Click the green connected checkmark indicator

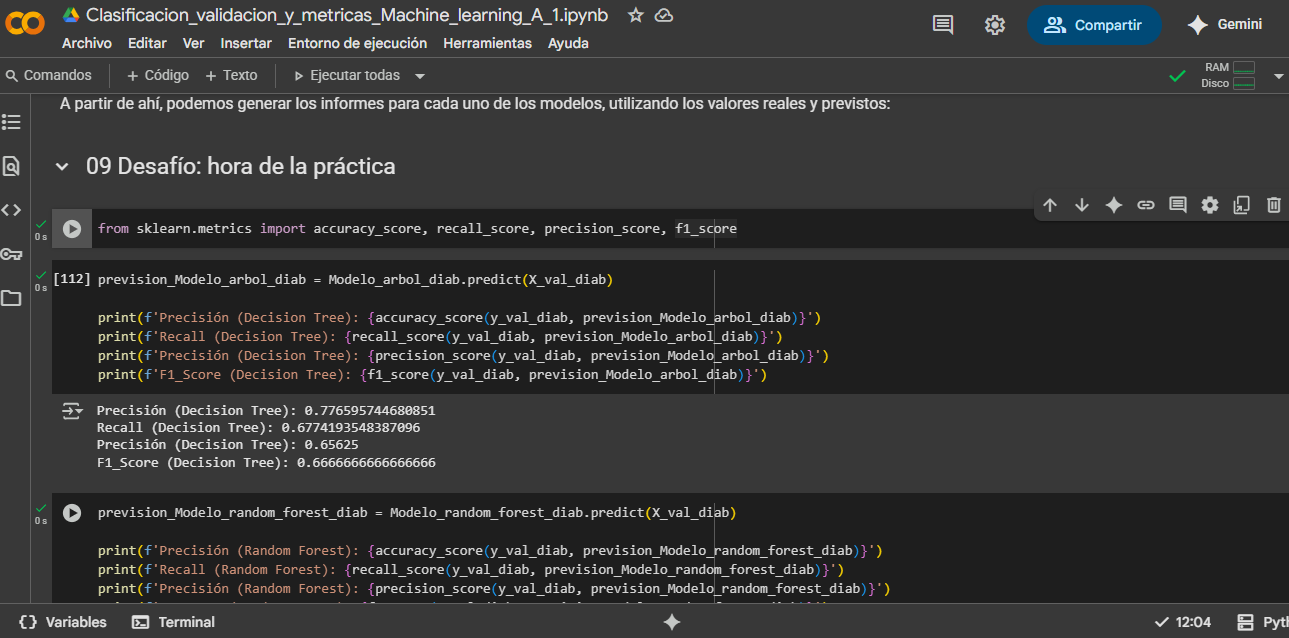(x=1178, y=76)
